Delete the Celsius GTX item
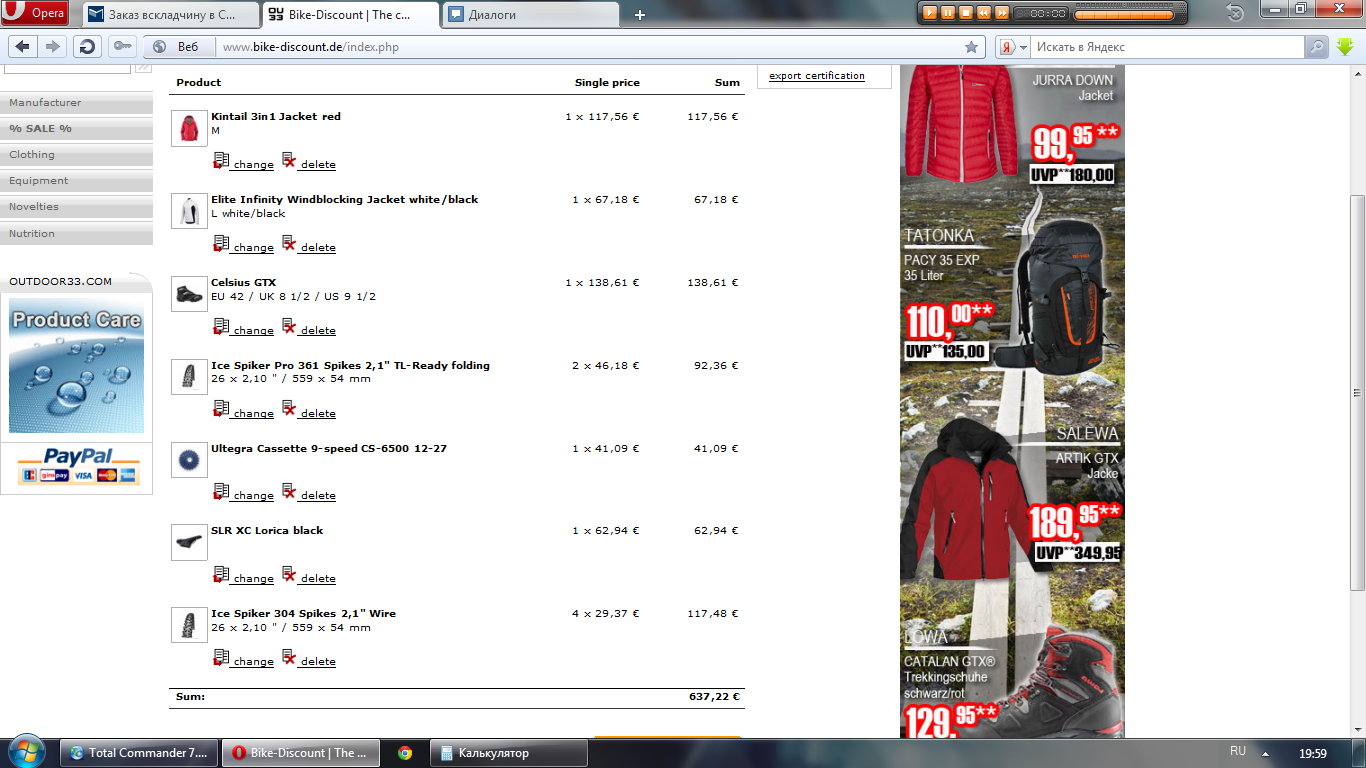 tap(309, 328)
